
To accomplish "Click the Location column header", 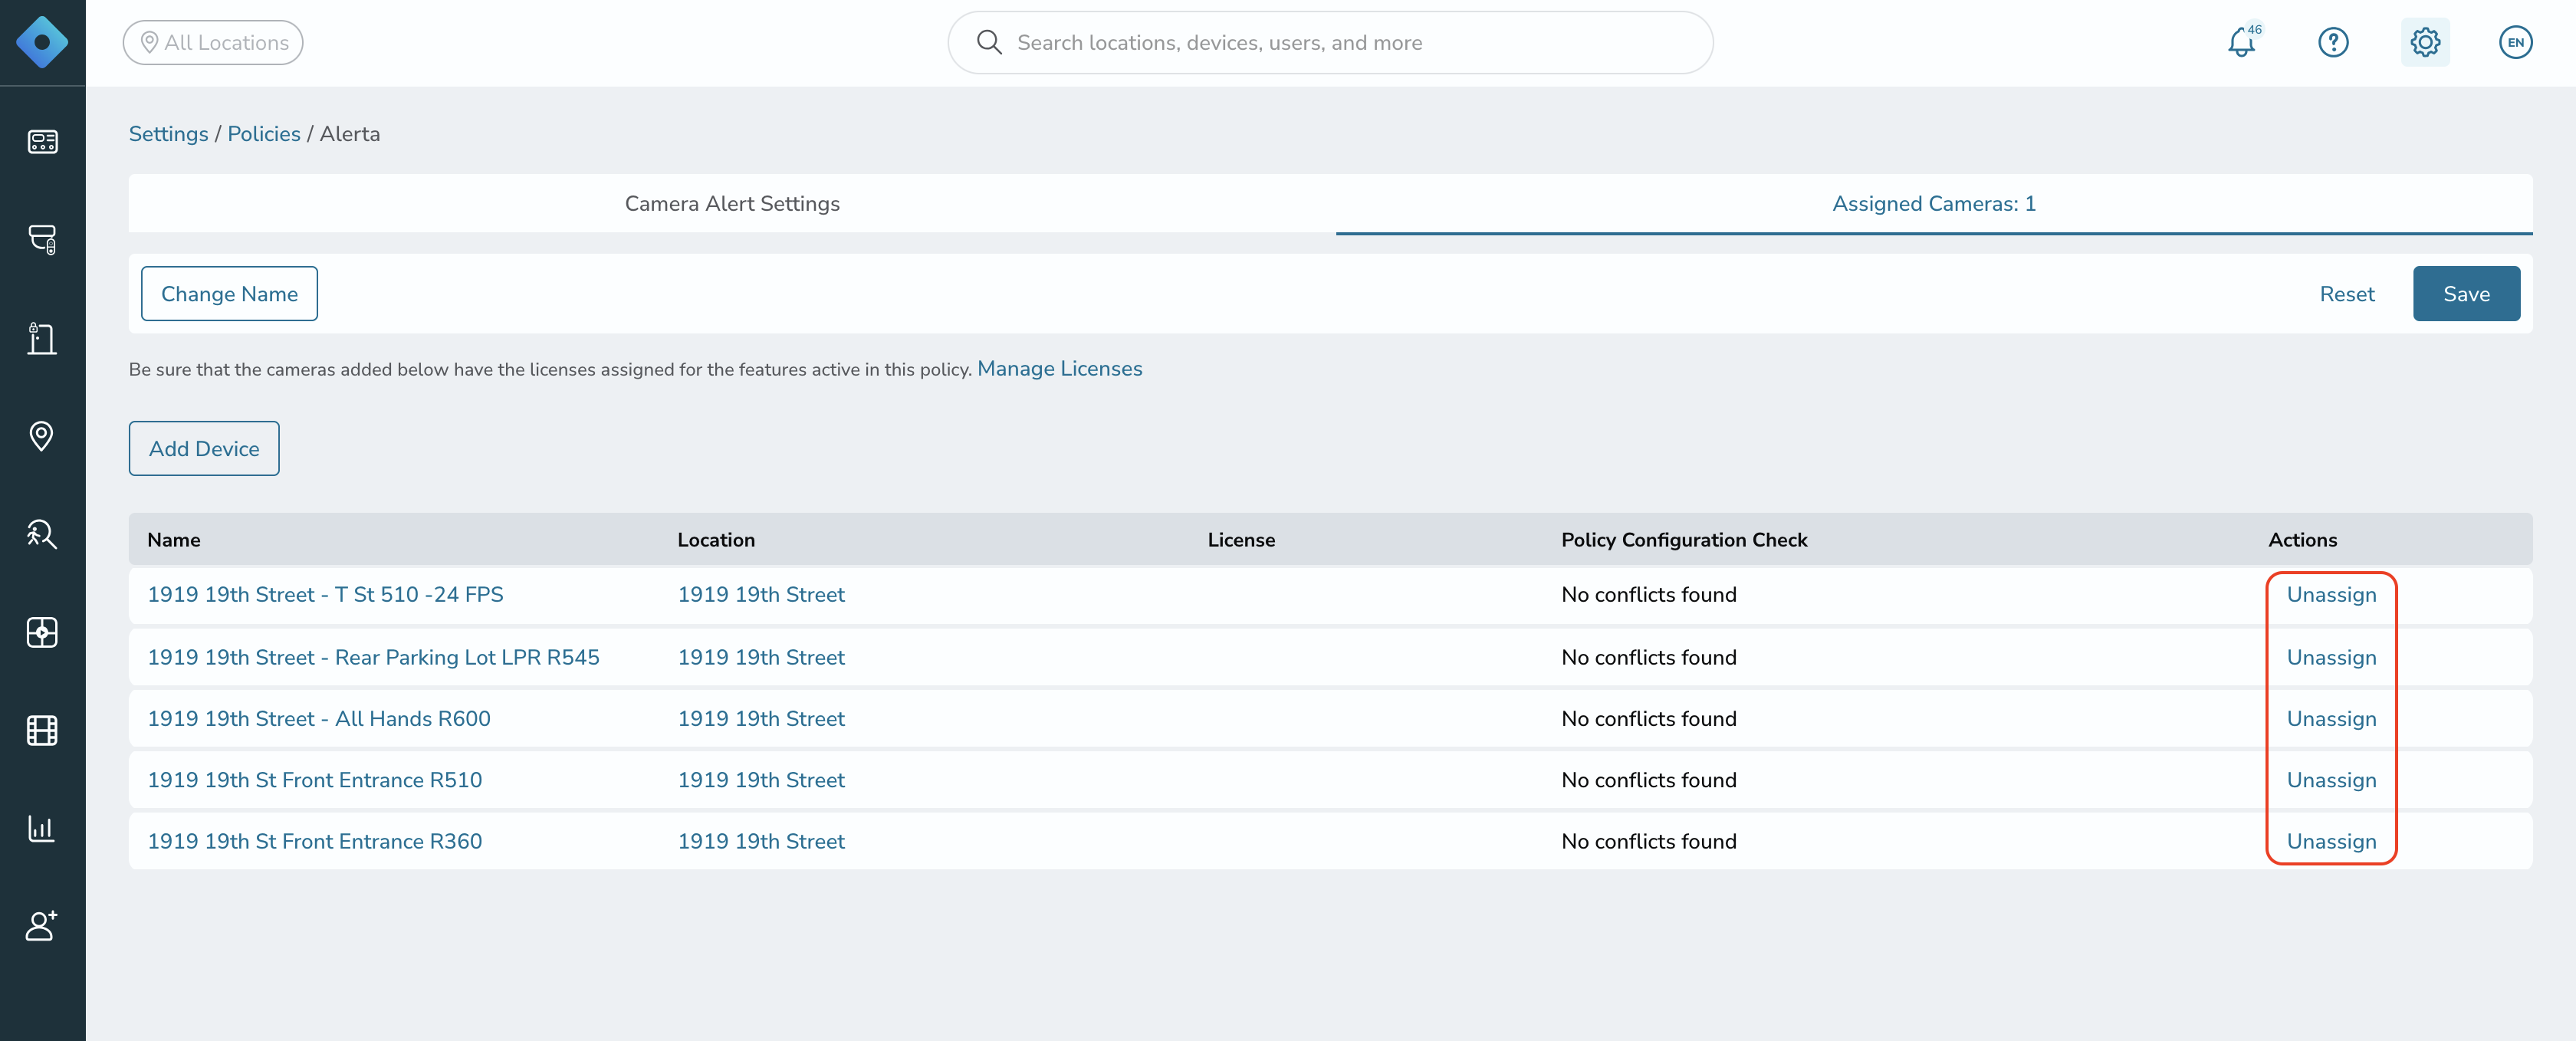I will pyautogui.click(x=716, y=540).
